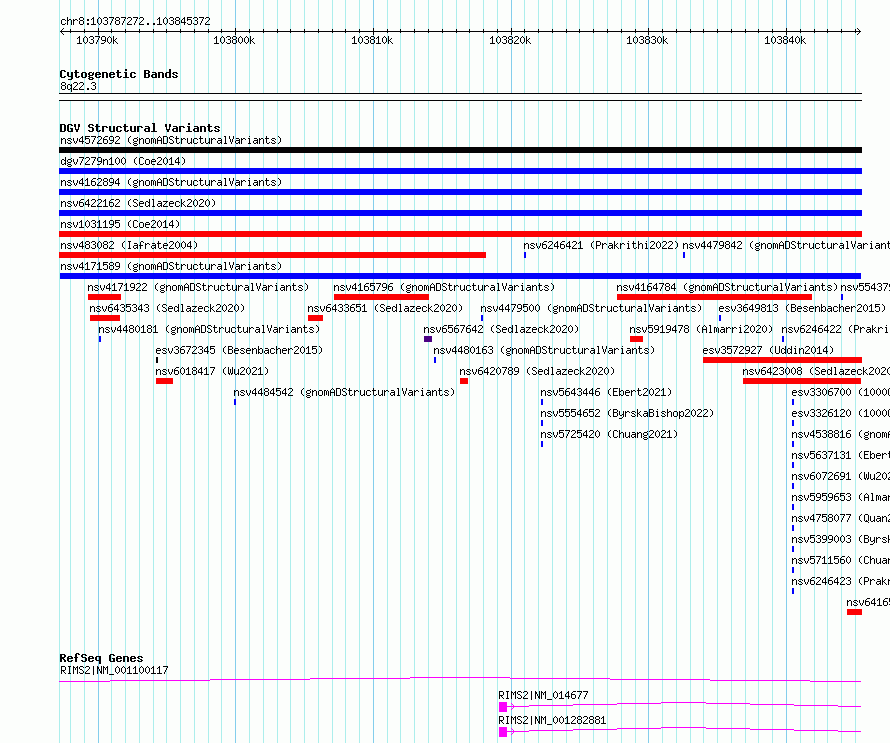The height and width of the screenshot is (743, 890).
Task: Open variant nsv4162894 label
Action: pyautogui.click(x=171, y=182)
